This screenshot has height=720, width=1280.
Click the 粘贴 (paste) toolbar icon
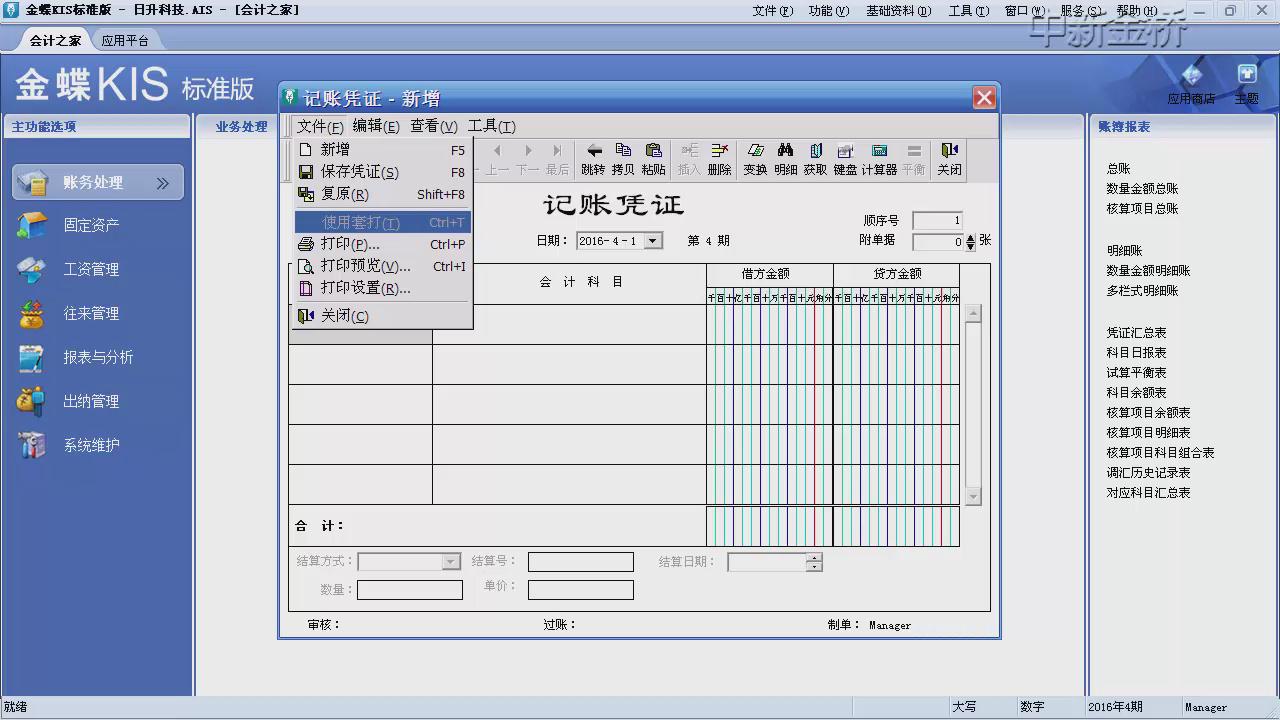click(x=653, y=159)
